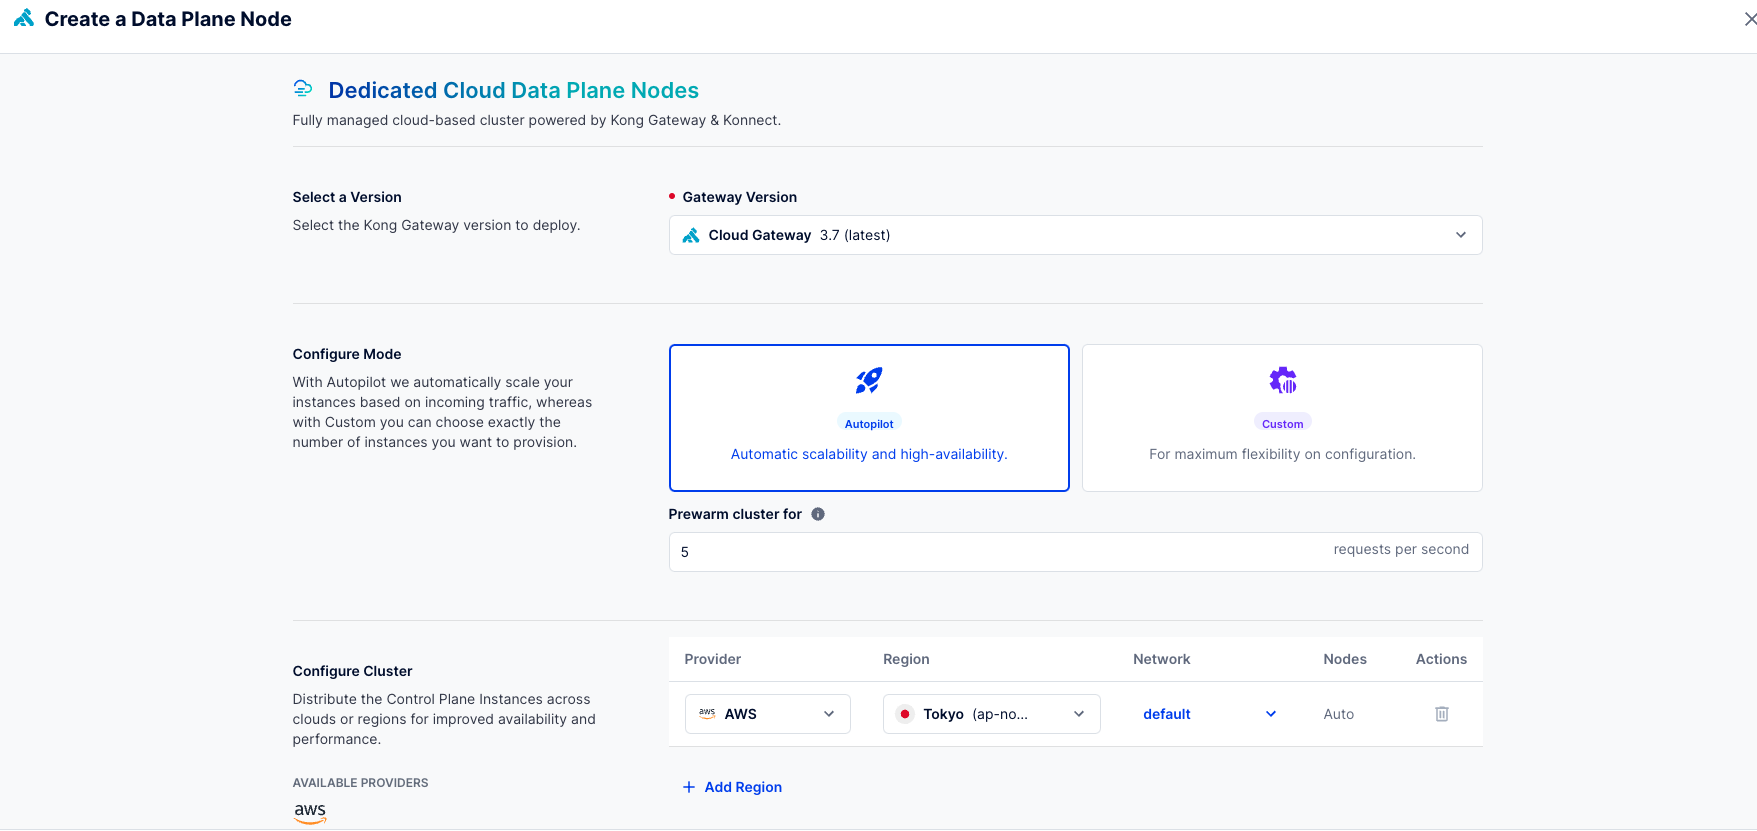
Task: Focus the Prewarm cluster requests input field
Action: pyautogui.click(x=1075, y=552)
